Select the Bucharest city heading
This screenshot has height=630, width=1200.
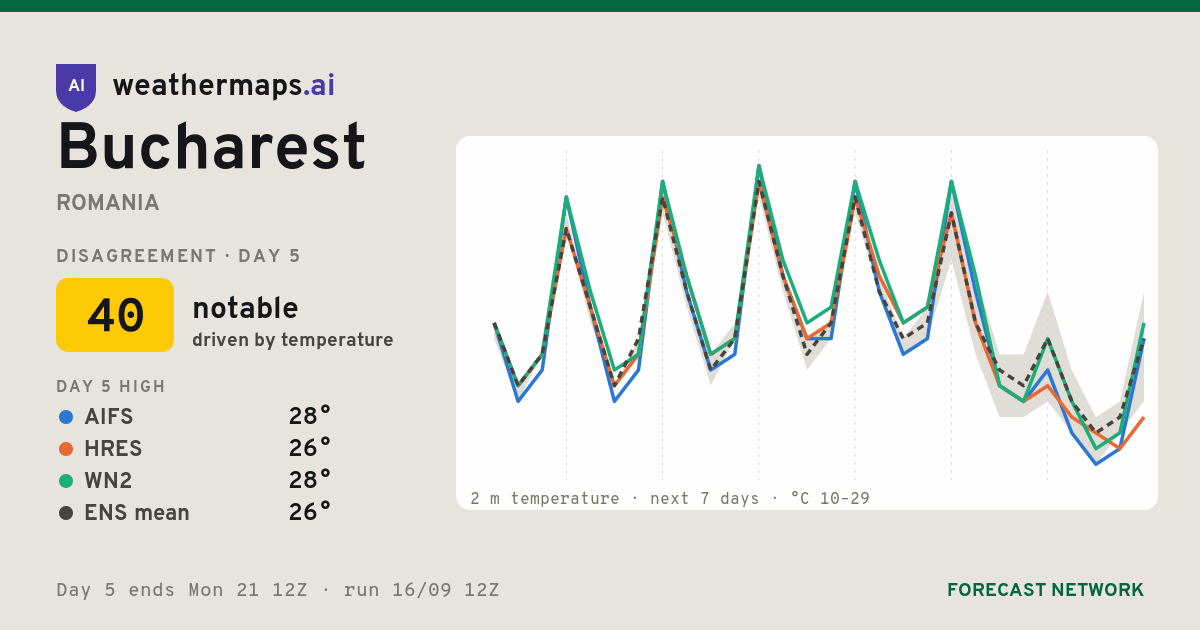click(x=211, y=147)
